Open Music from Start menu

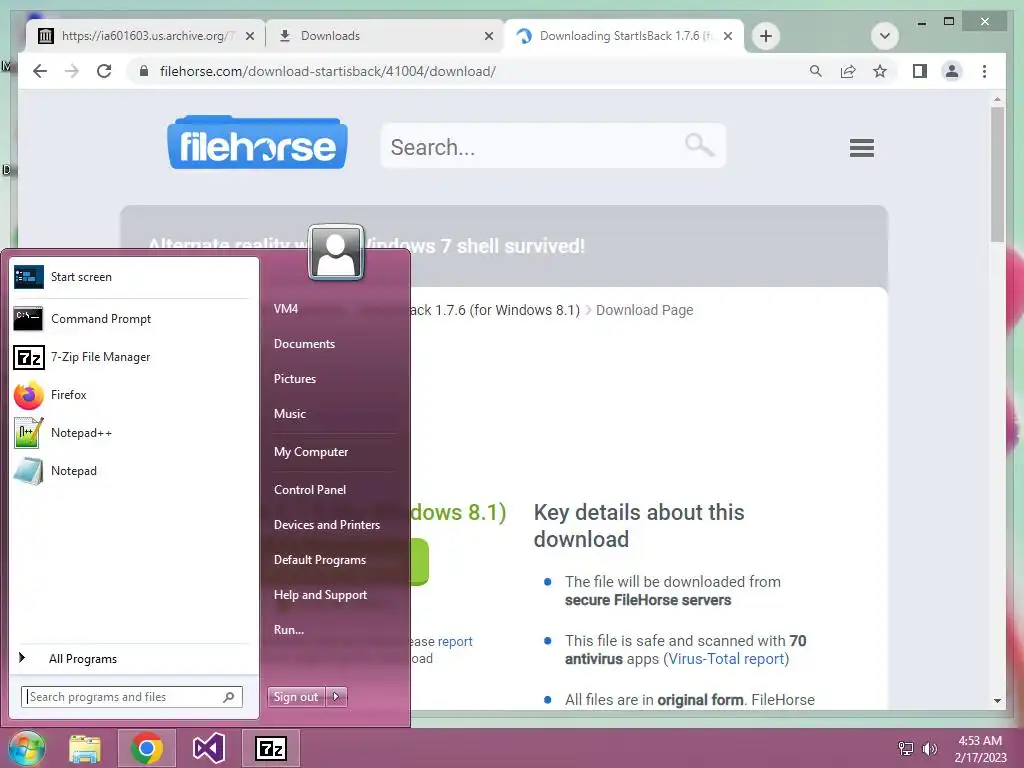tap(290, 414)
